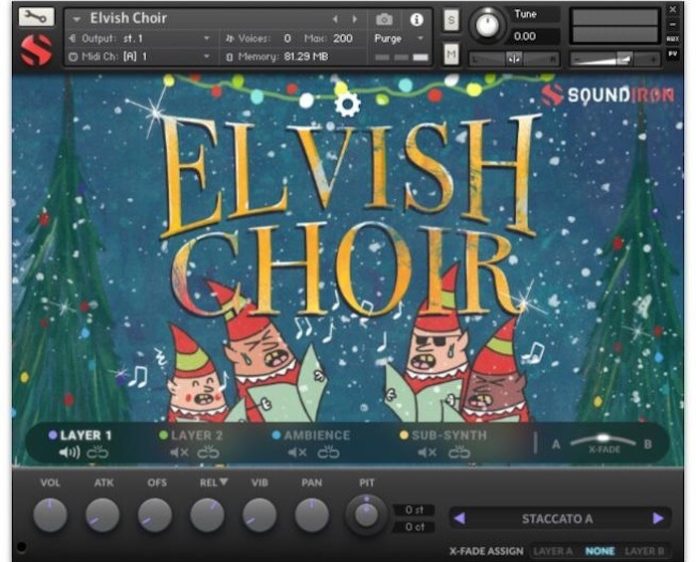This screenshot has height=562, width=696.
Task: Click the AUX button beside the header
Action: 673,39
